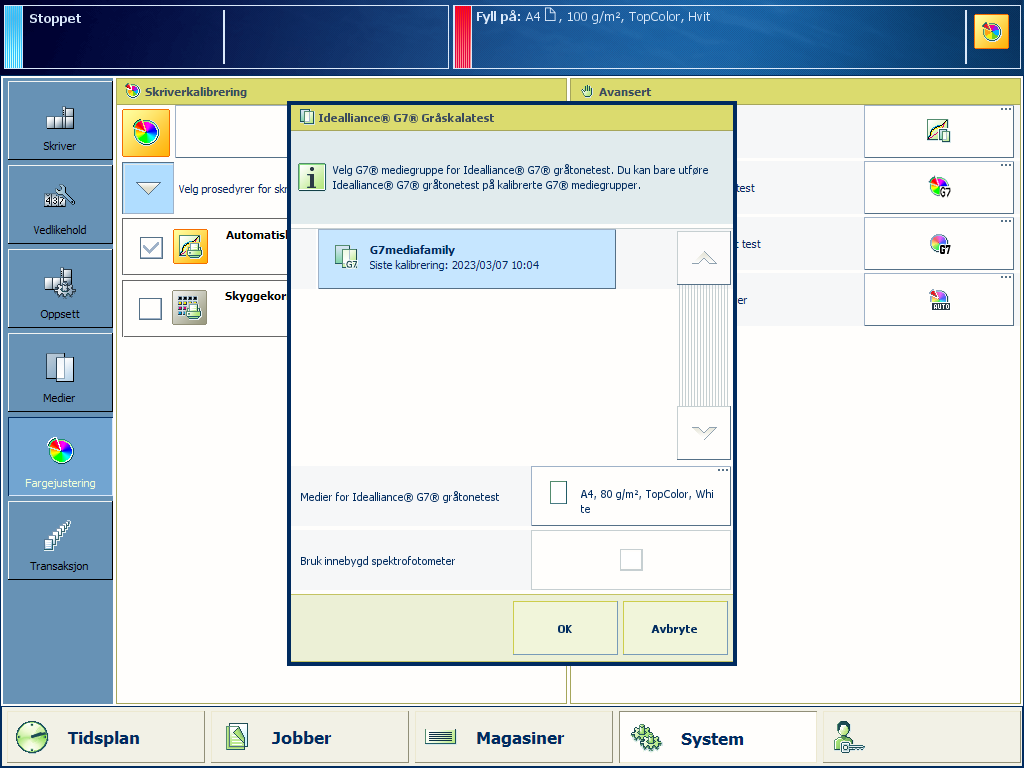Screen dimensions: 1024x768
Task: Open media selector A4, 80 g/m² TopColor
Action: click(x=631, y=496)
